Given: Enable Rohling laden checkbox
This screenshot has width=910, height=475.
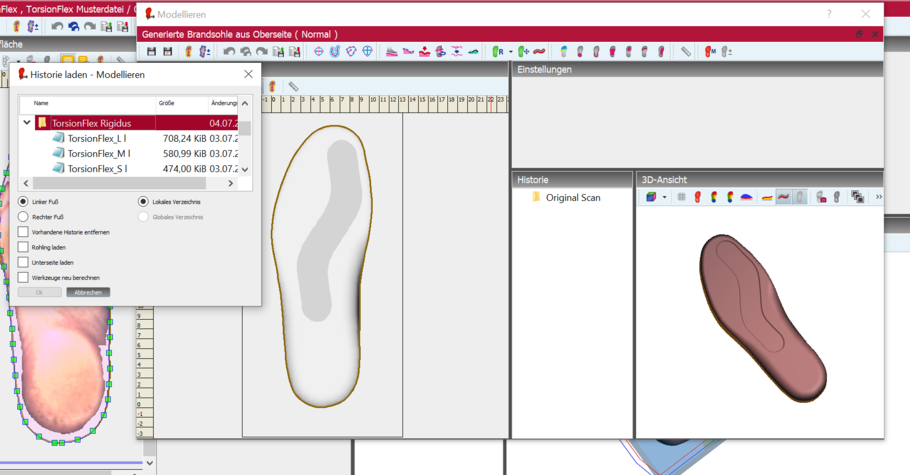Looking at the screenshot, I should 23,247.
